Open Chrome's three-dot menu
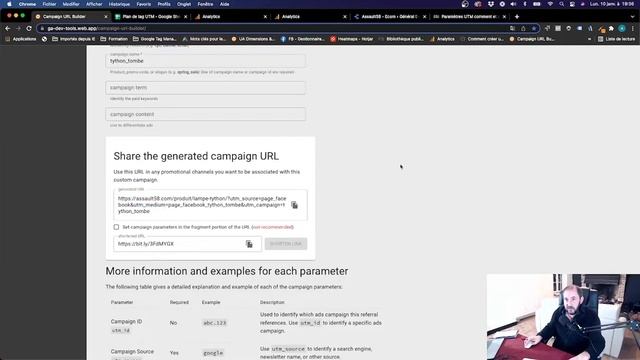This screenshot has height=360, width=640. [x=633, y=29]
